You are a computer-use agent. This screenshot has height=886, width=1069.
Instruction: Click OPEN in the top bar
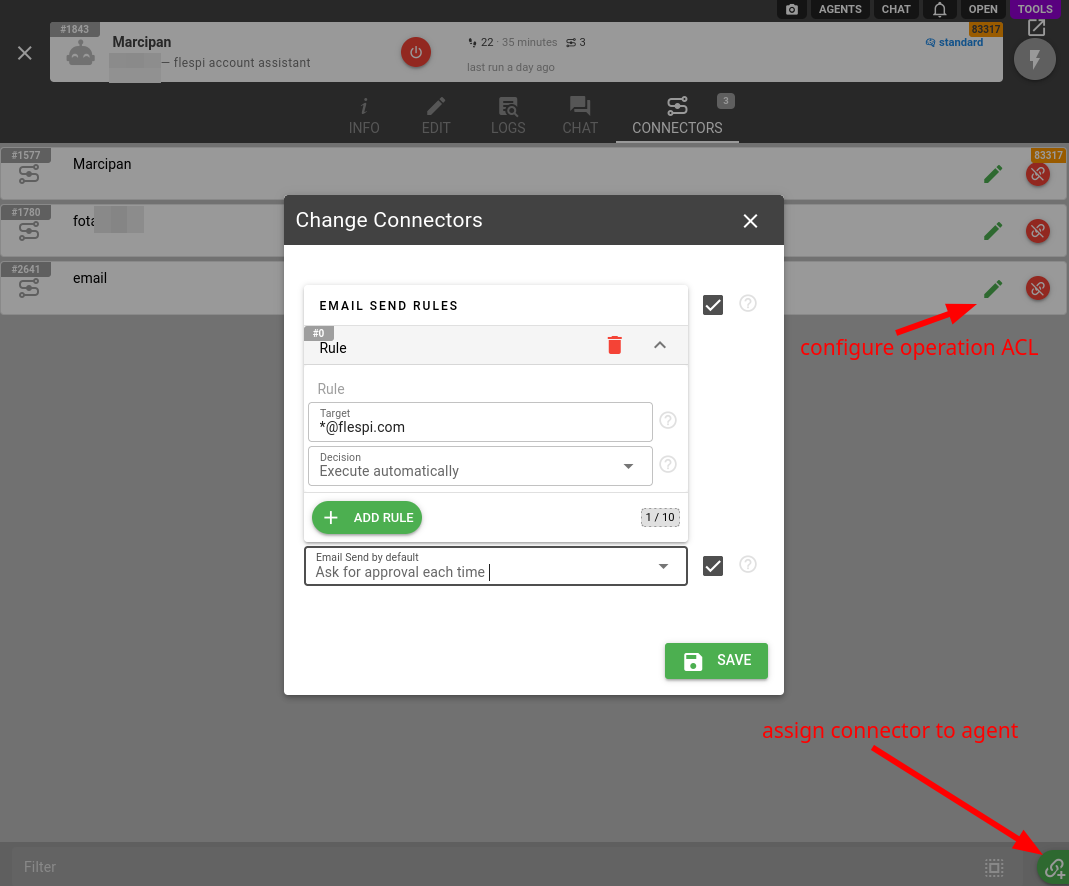[982, 10]
